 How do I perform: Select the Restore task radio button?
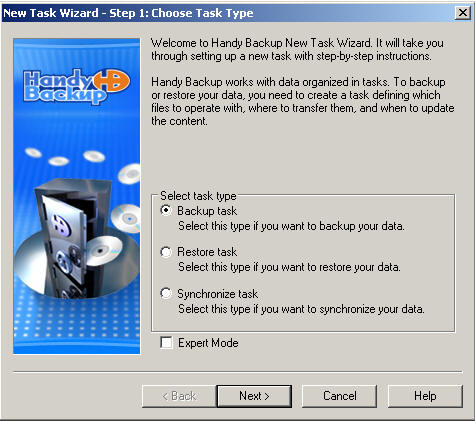click(x=166, y=252)
